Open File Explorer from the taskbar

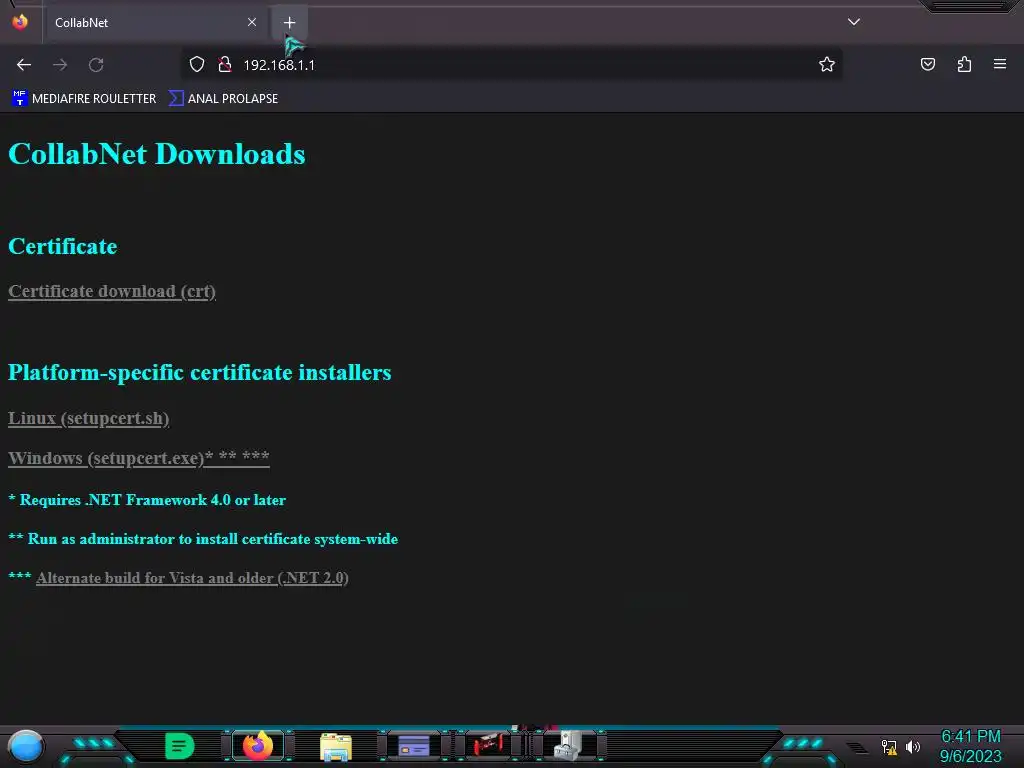[336, 746]
